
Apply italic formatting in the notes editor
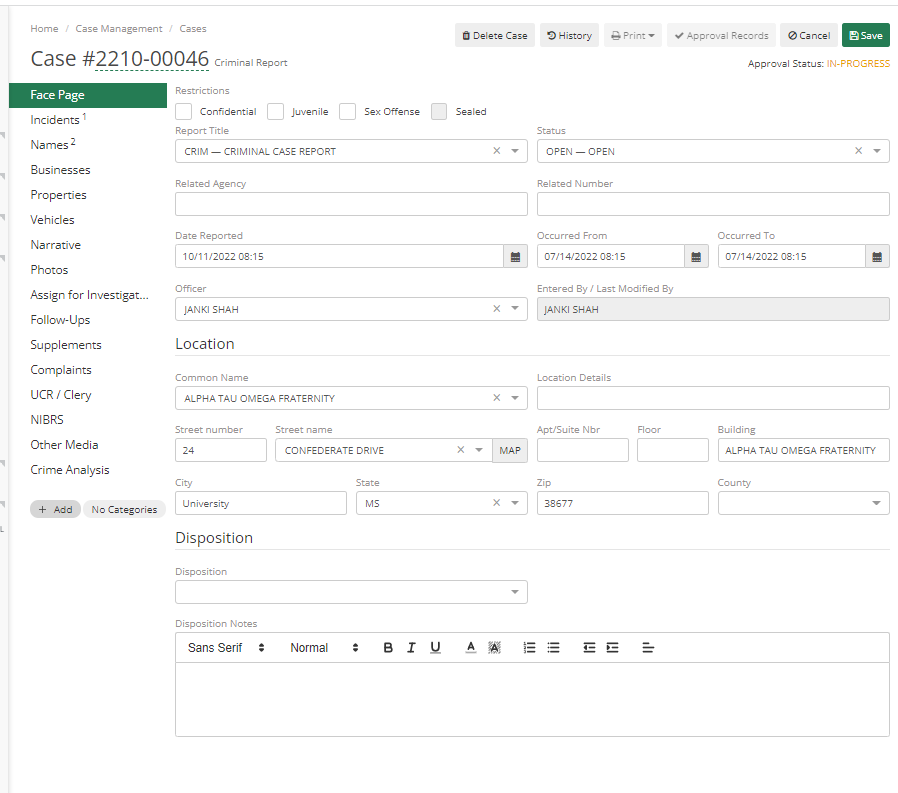click(411, 647)
